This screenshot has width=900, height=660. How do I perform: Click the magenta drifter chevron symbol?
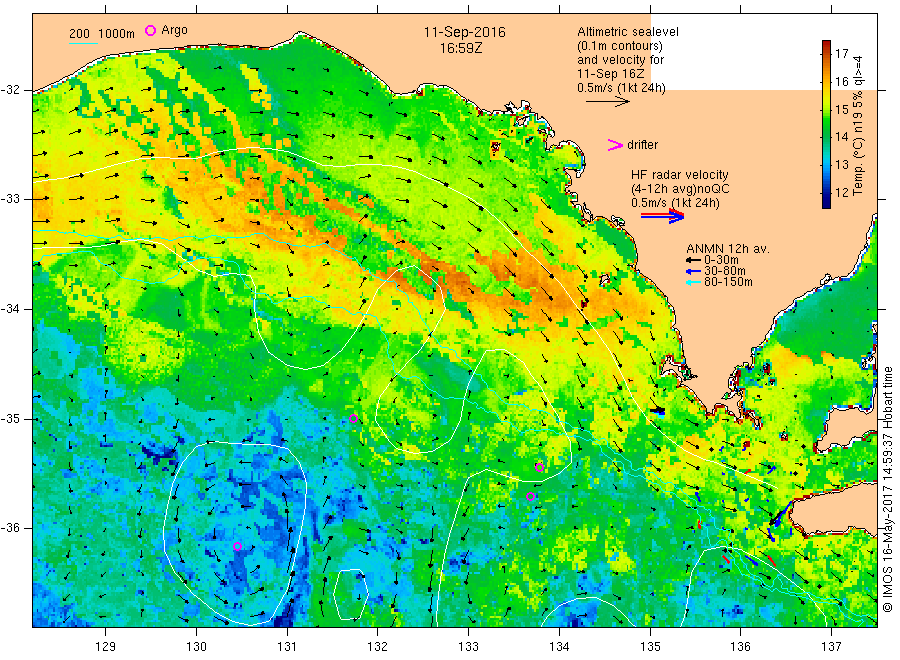pyautogui.click(x=615, y=145)
